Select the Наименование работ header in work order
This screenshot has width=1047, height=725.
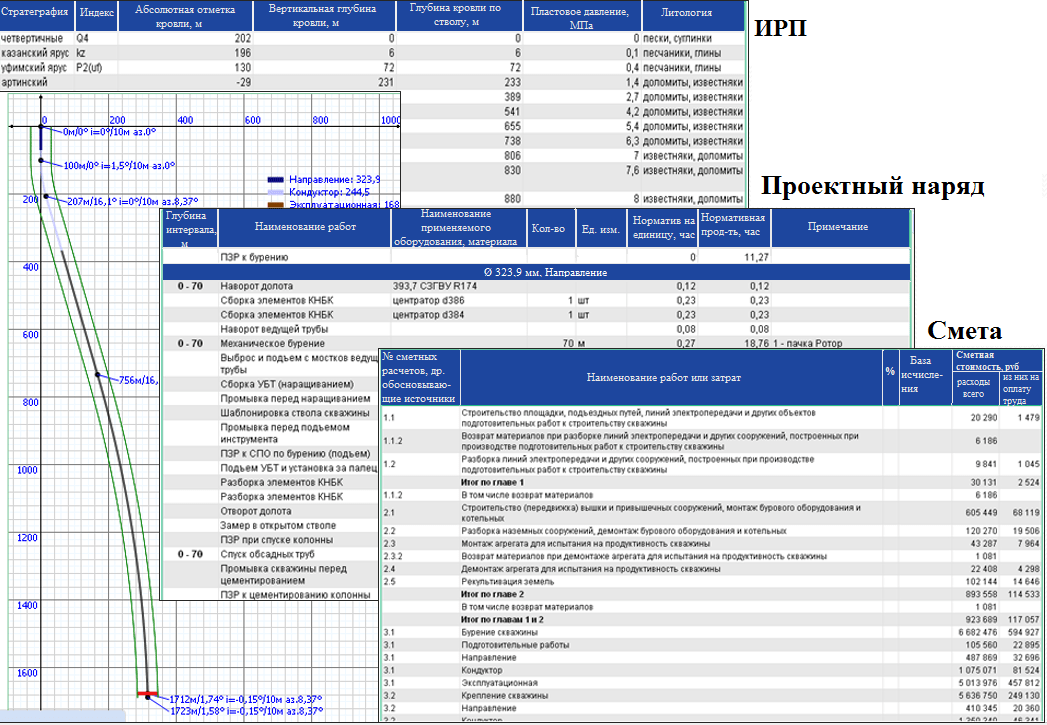(x=305, y=227)
